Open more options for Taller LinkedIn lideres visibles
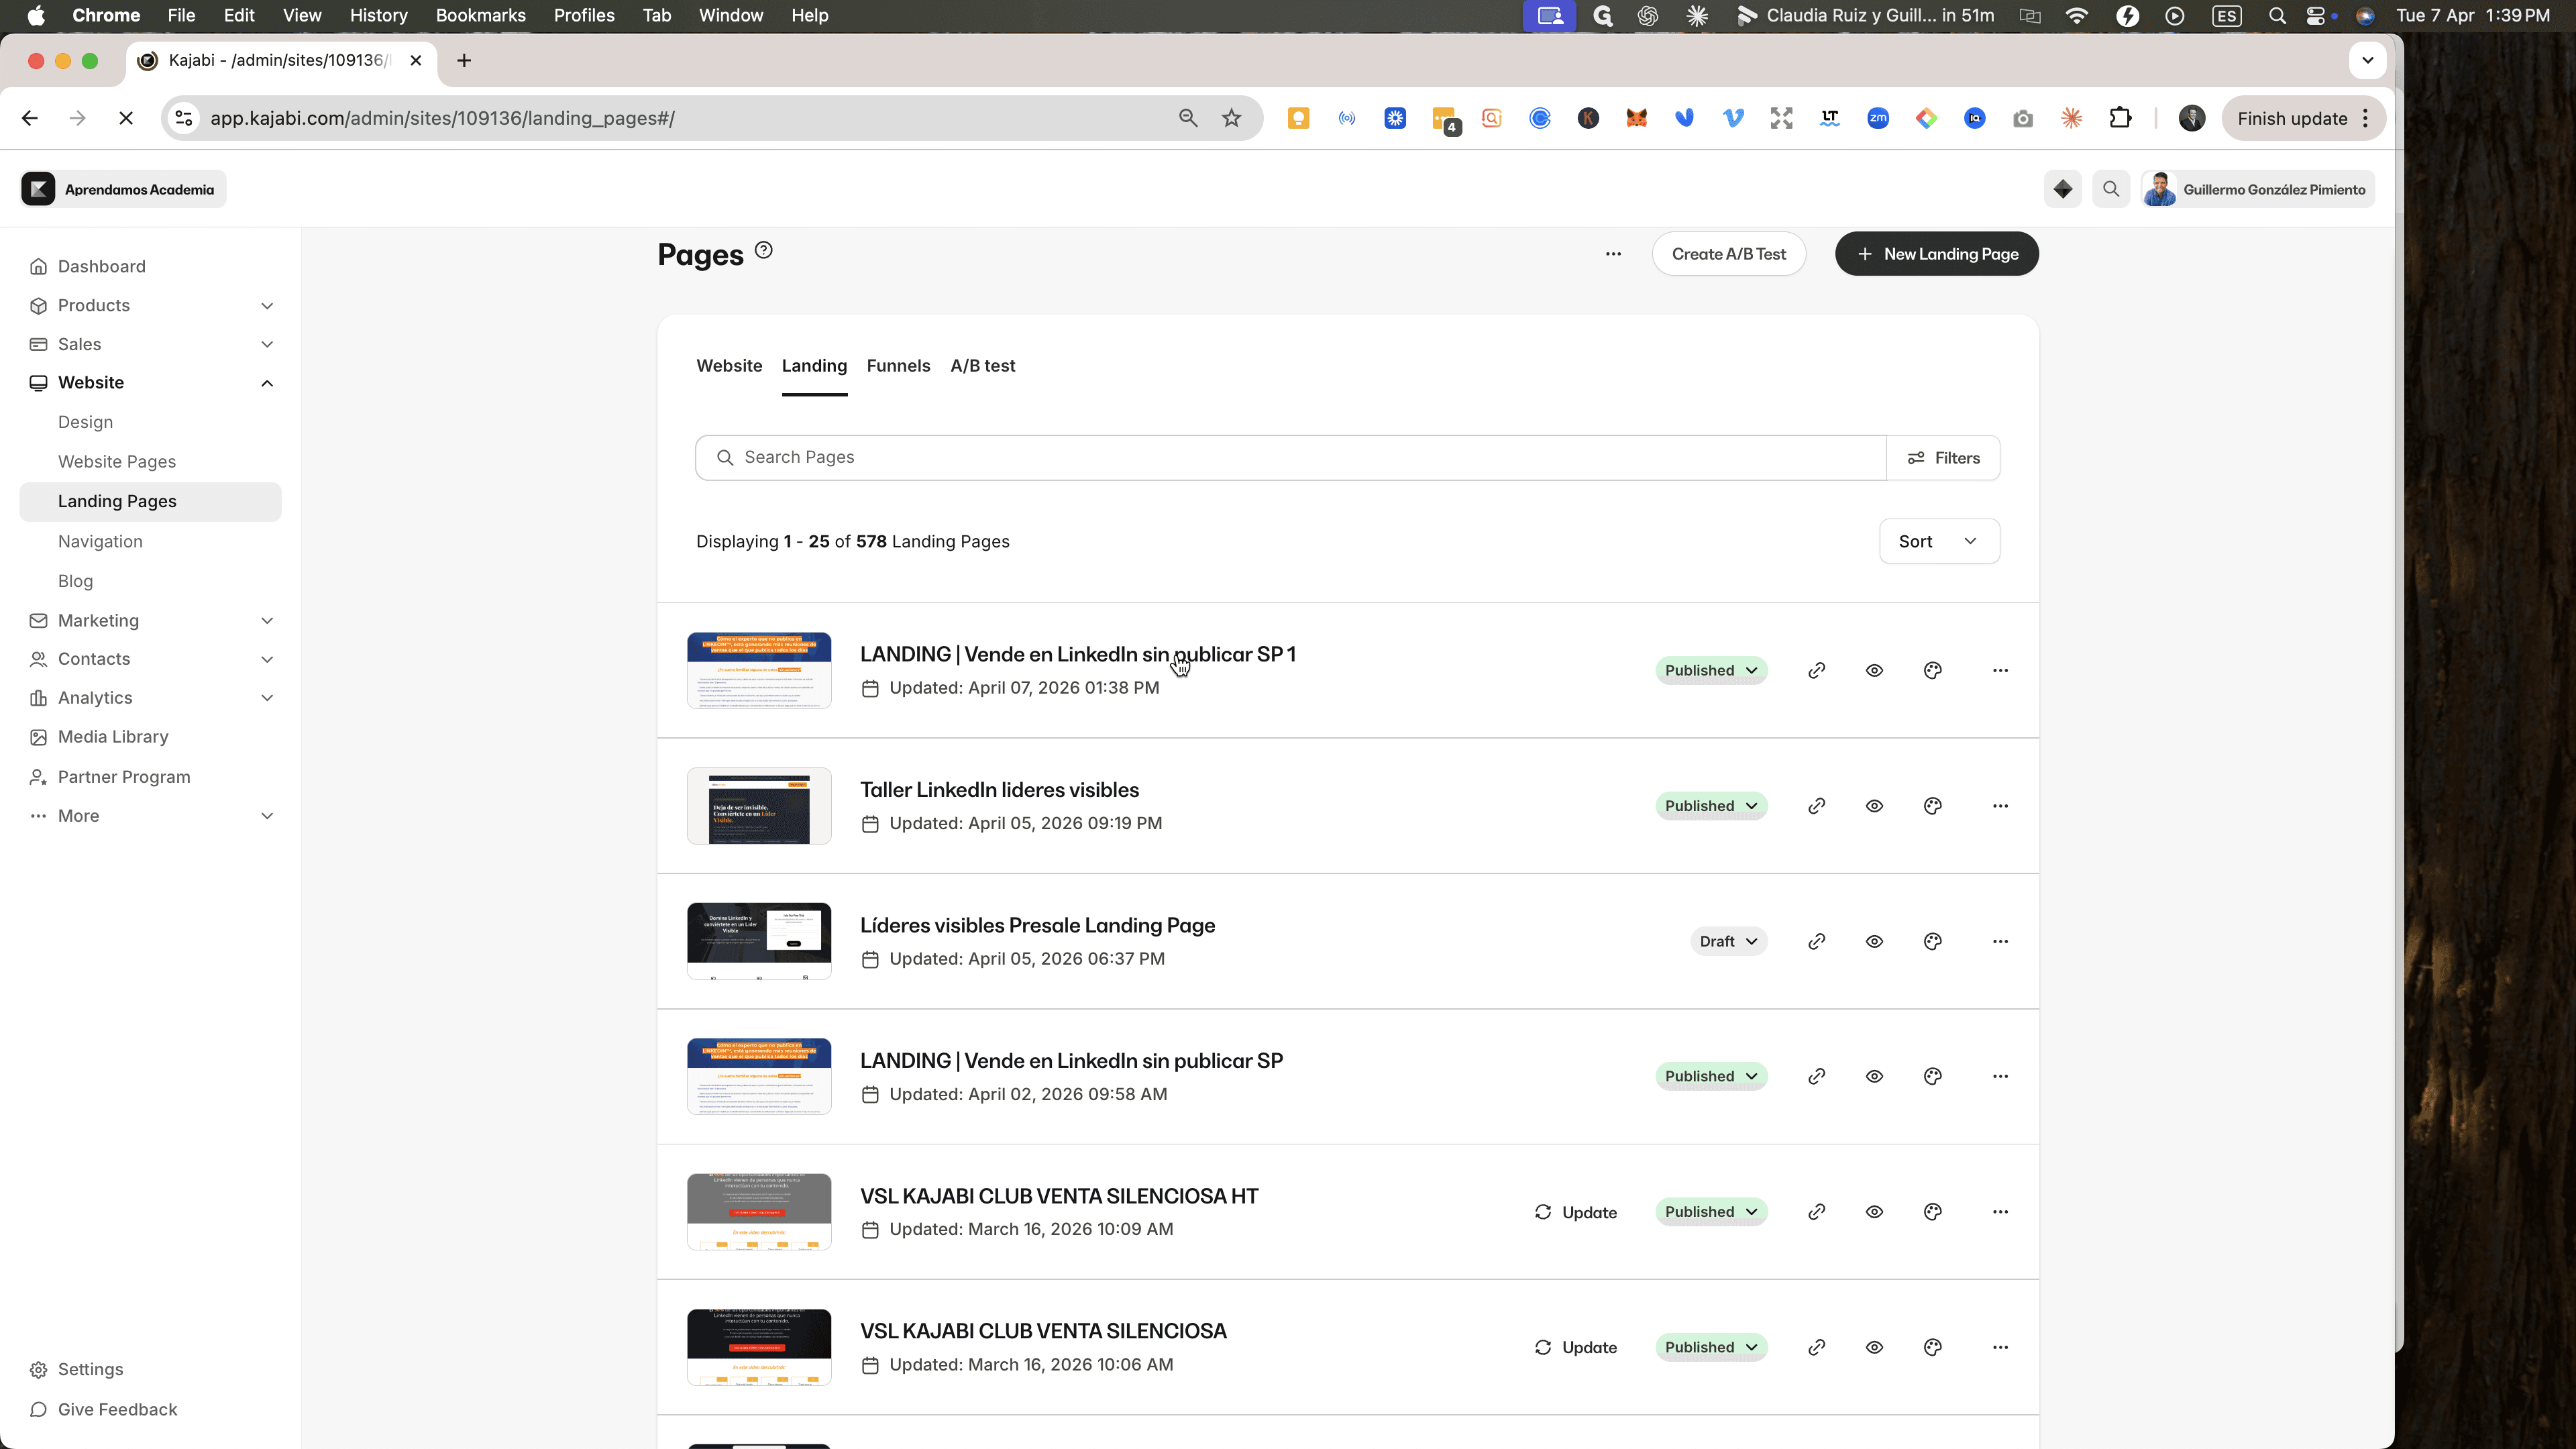2576x1449 pixels. pyautogui.click(x=1999, y=806)
